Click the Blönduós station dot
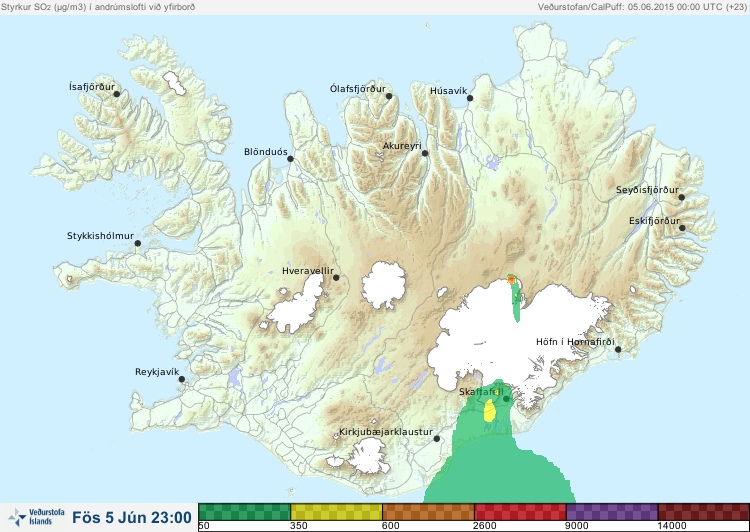 pos(290,159)
